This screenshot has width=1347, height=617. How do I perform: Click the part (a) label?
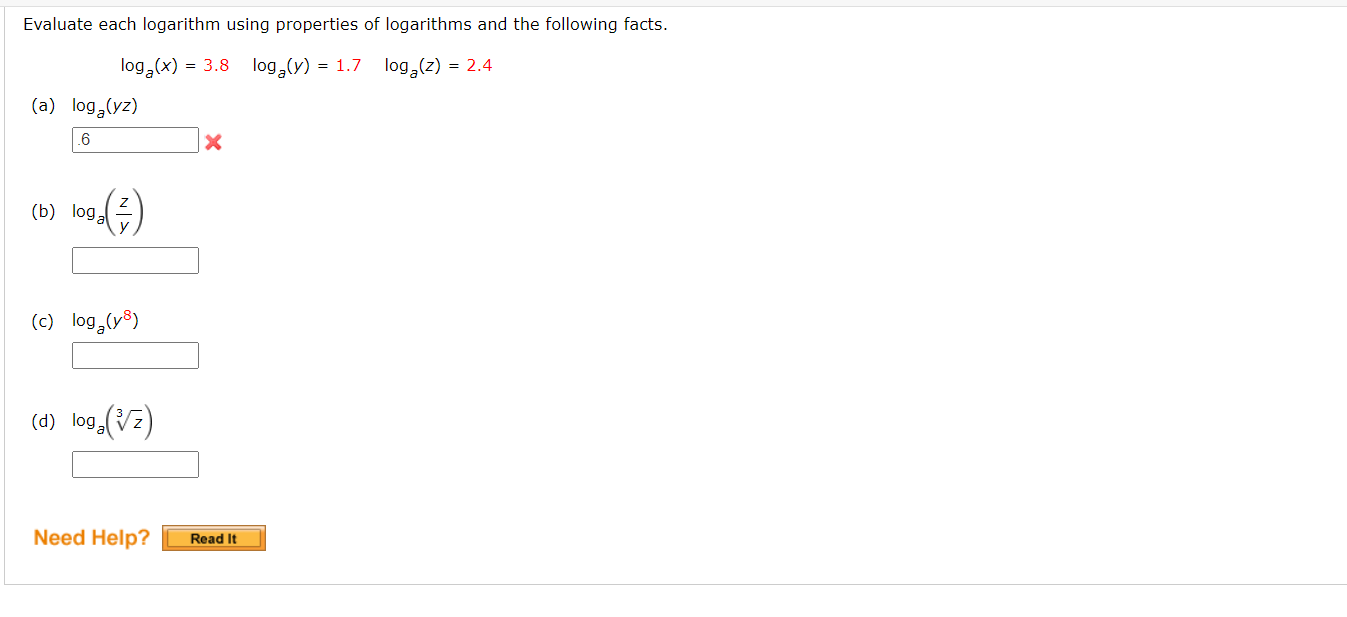42,105
